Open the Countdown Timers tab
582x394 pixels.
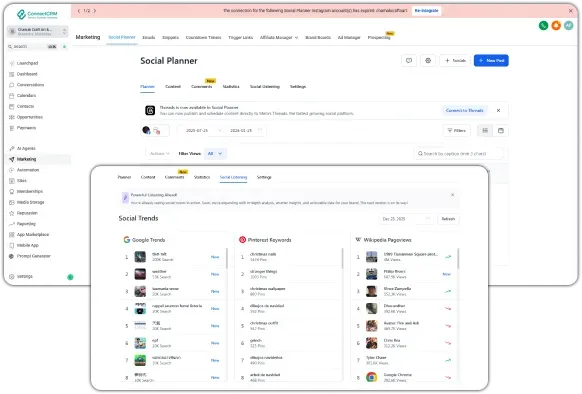[203, 38]
